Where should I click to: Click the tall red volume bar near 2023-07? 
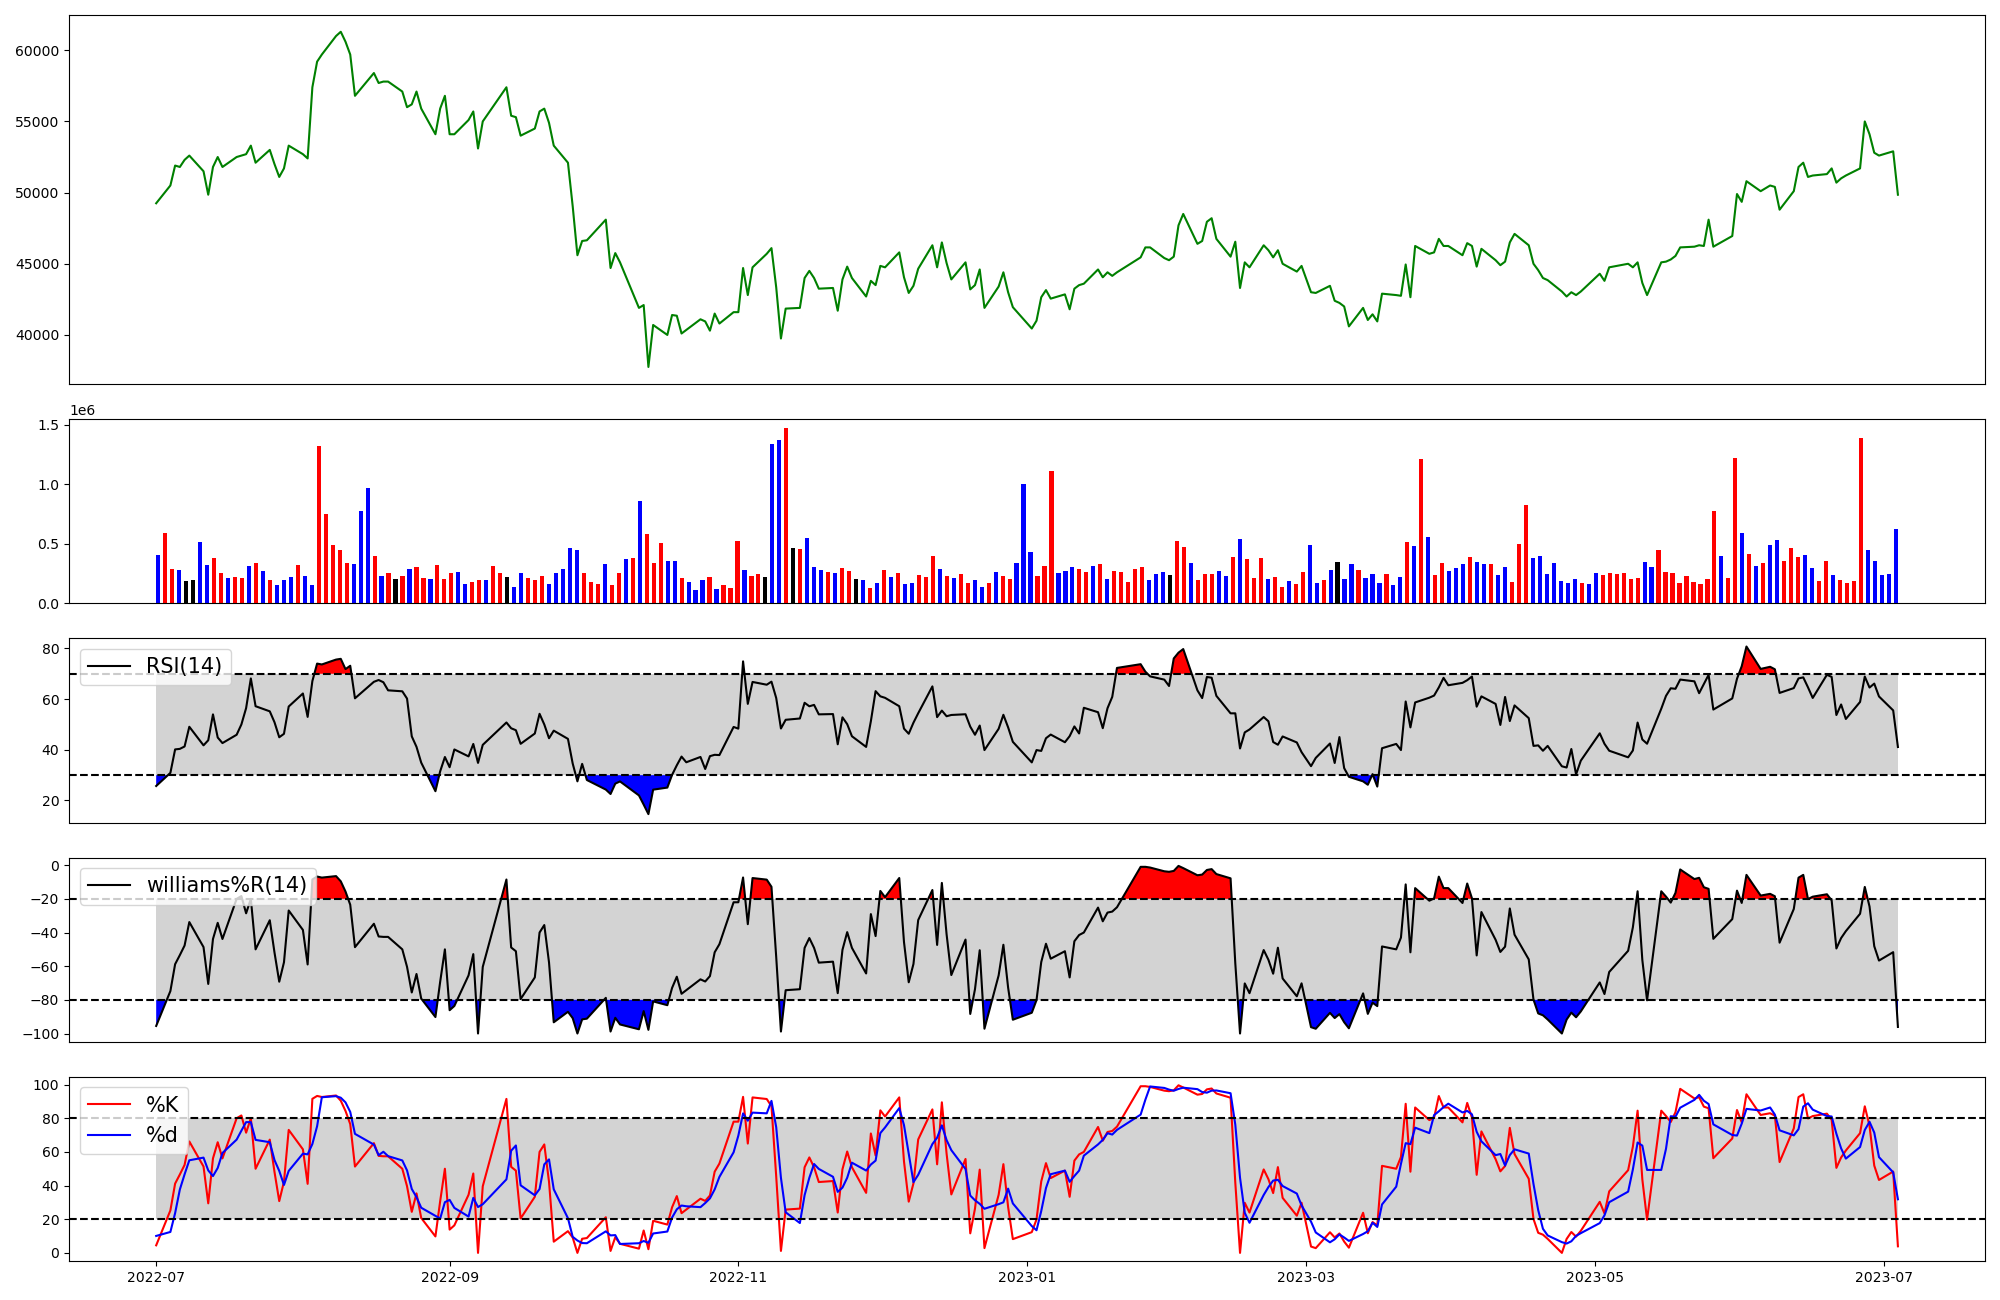point(1861,520)
